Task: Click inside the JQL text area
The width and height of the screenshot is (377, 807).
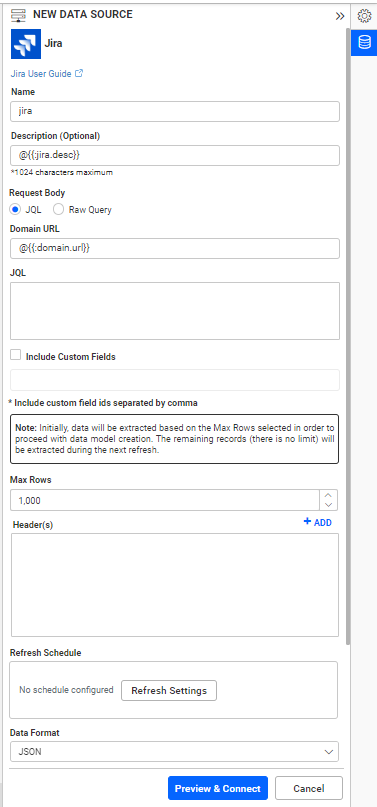Action: click(175, 311)
